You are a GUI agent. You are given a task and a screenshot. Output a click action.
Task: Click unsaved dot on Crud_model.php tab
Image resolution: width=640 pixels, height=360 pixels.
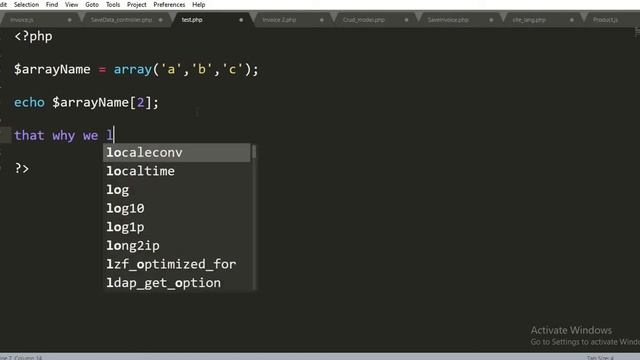click(406, 20)
